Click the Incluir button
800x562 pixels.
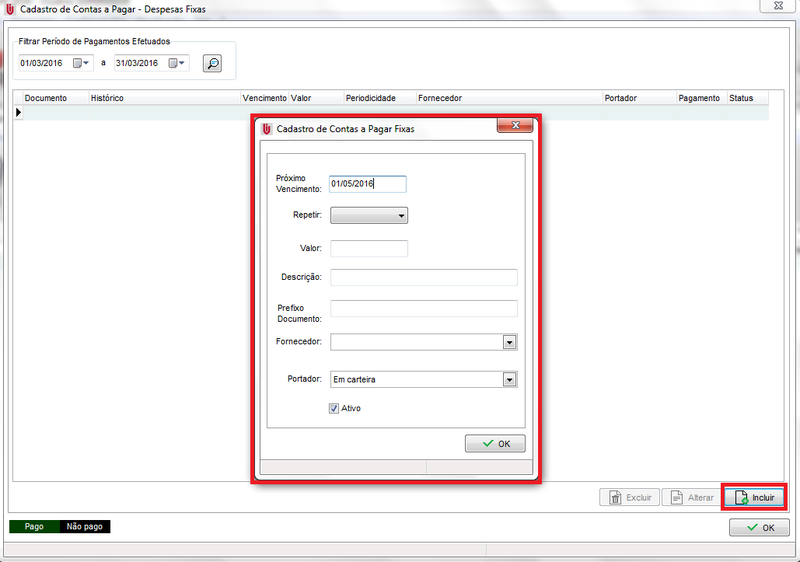(x=754, y=497)
